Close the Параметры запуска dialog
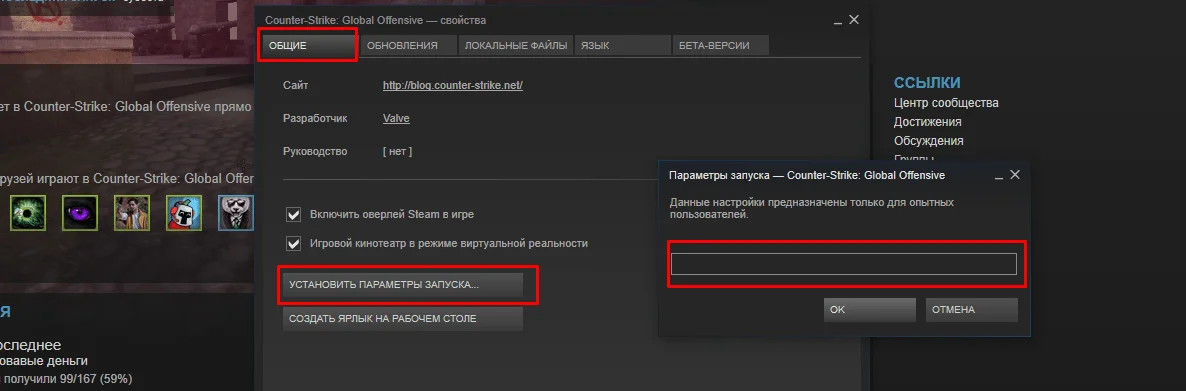The image size is (1186, 391). (x=1015, y=175)
